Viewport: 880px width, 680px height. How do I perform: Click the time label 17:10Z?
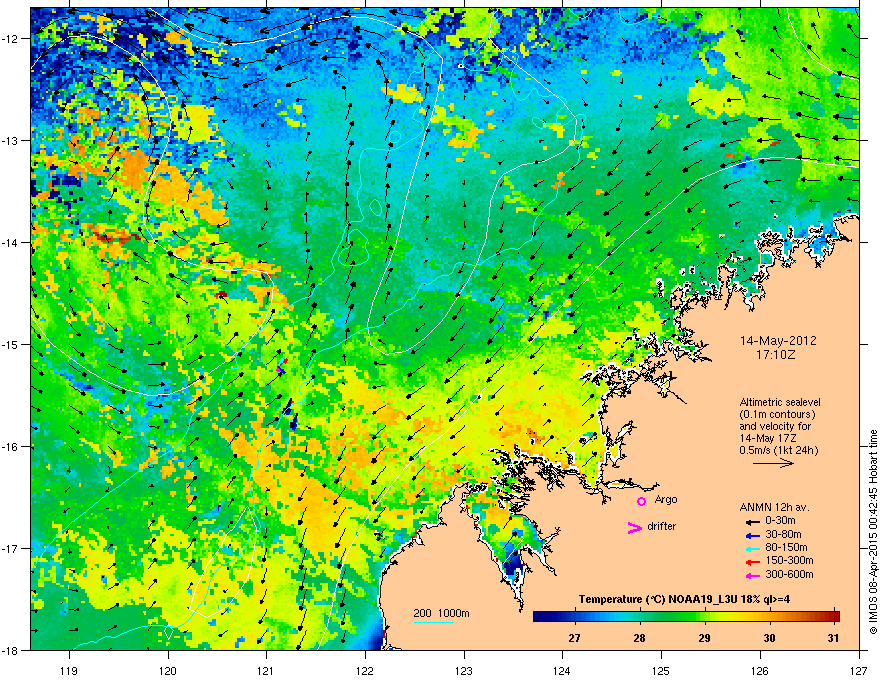[776, 355]
